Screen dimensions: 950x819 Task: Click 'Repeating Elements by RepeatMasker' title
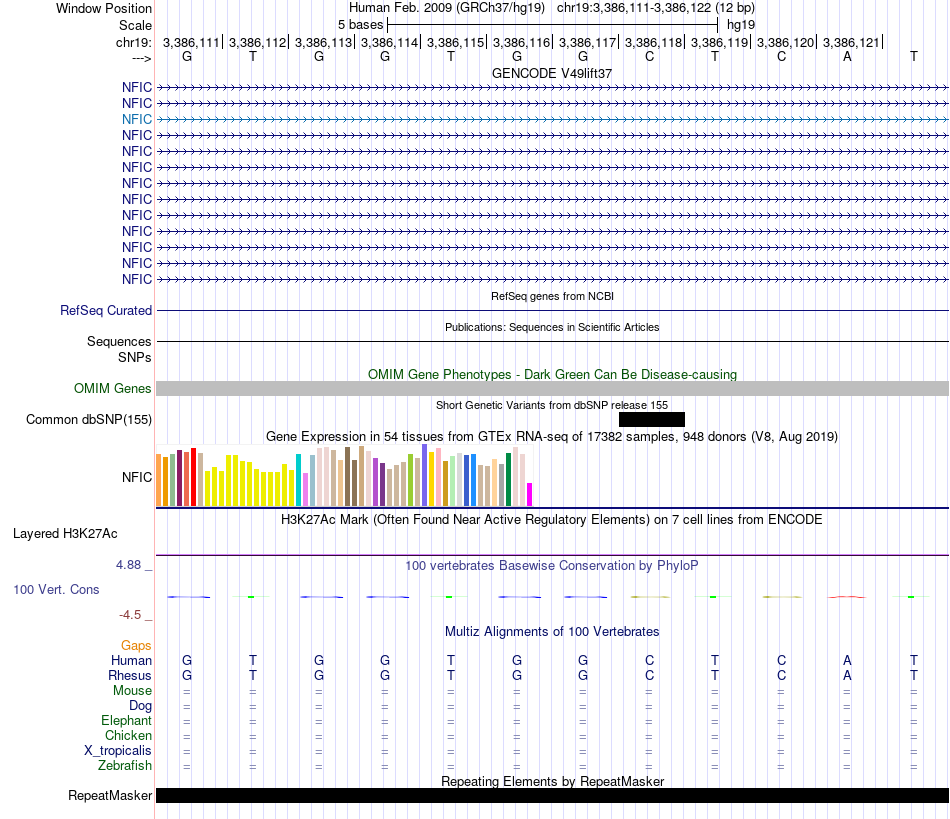tap(553, 781)
